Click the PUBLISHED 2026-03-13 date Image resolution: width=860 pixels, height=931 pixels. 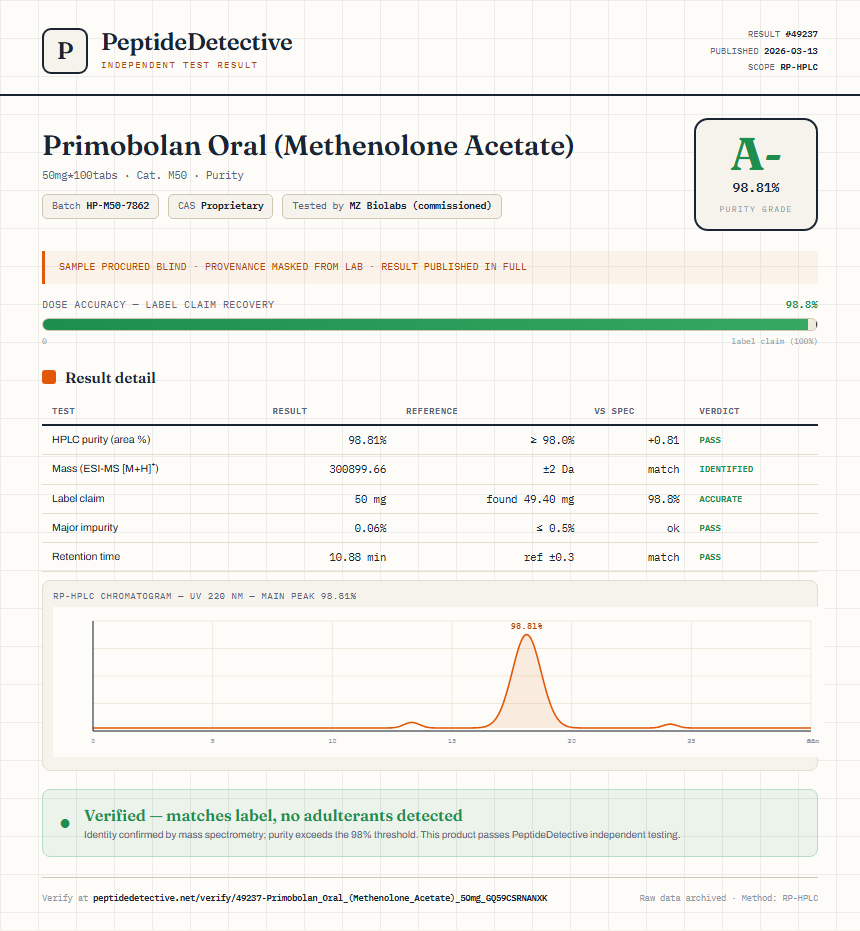tap(764, 51)
